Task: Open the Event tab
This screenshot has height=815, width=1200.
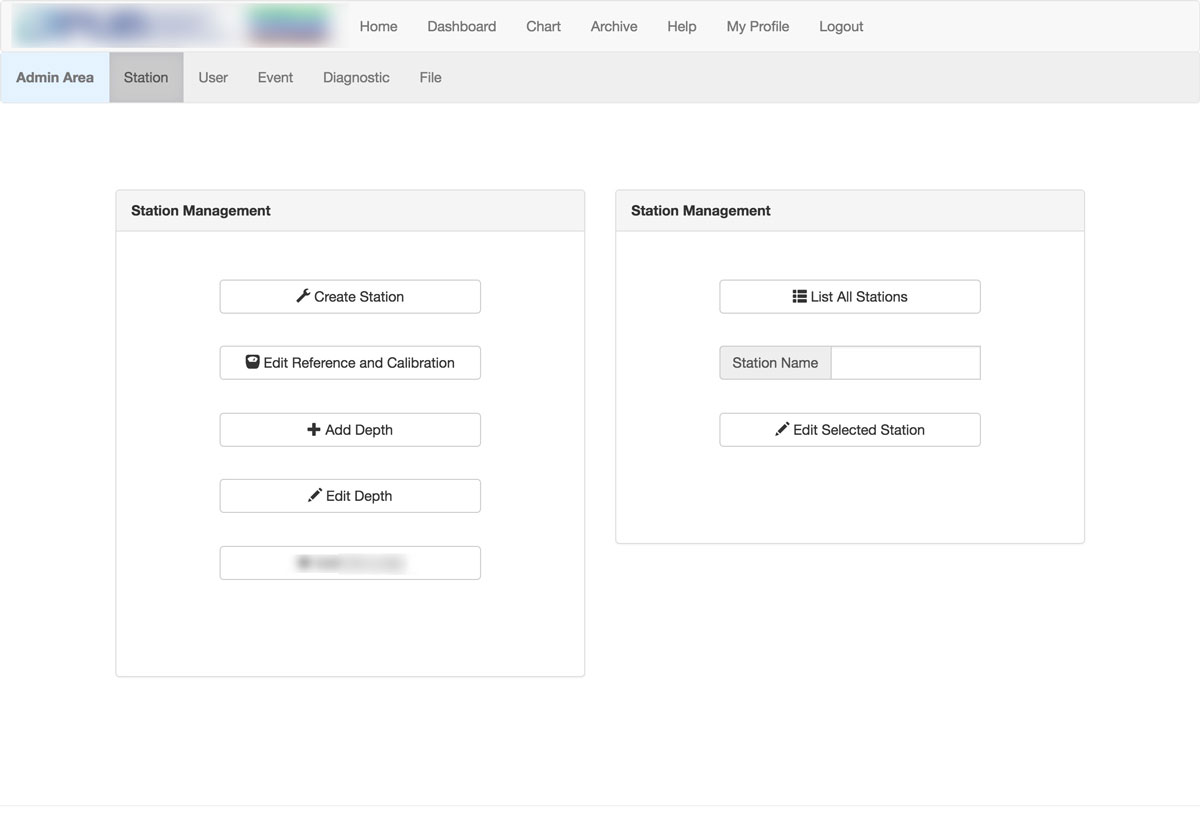Action: (275, 76)
